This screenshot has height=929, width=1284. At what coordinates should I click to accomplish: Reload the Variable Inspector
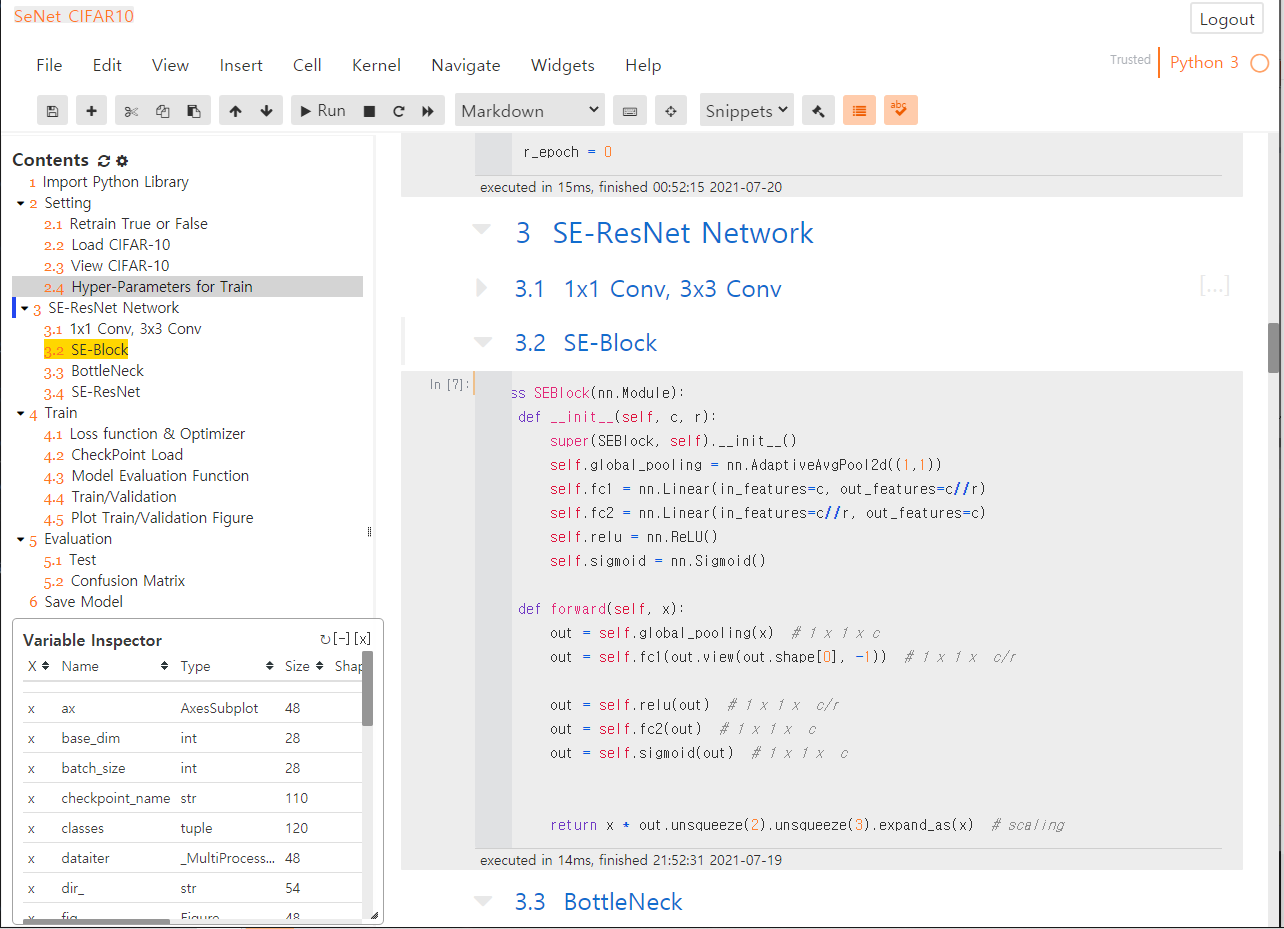325,640
